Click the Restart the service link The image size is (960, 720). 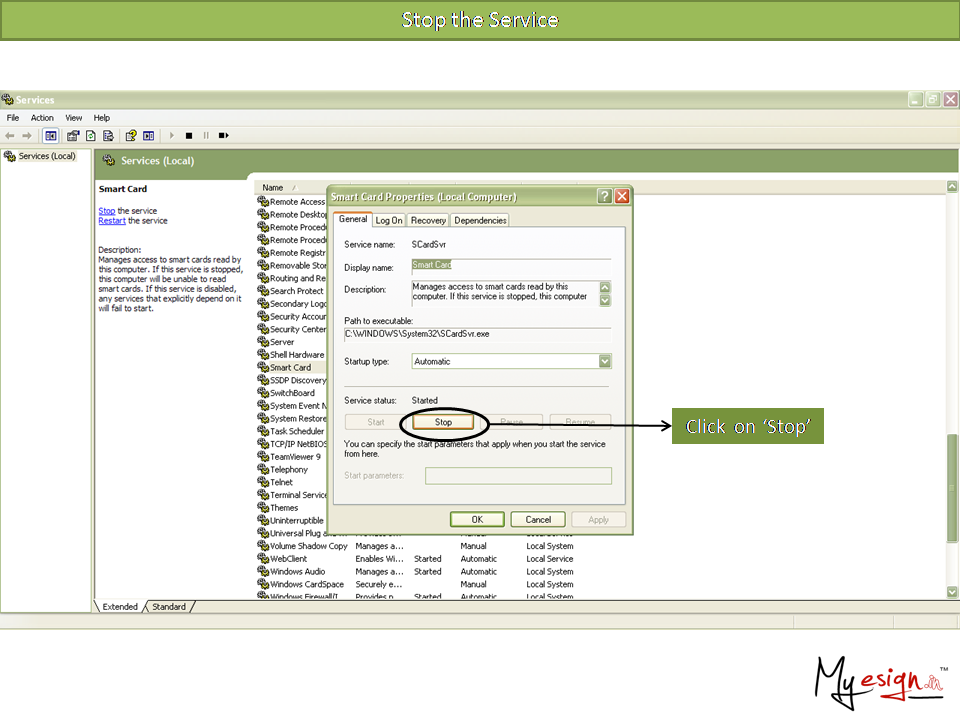pyautogui.click(x=112, y=221)
